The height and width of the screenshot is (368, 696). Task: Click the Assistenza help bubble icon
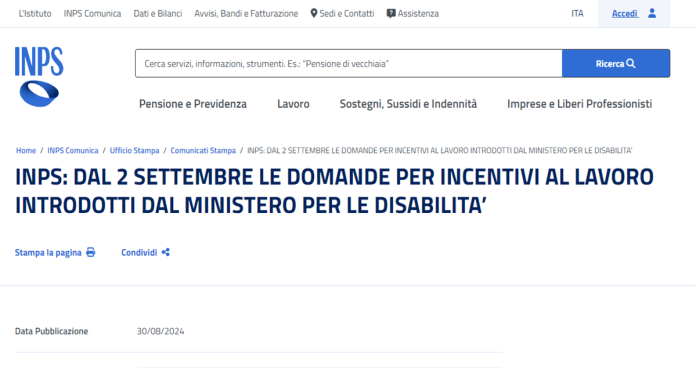[x=391, y=14]
